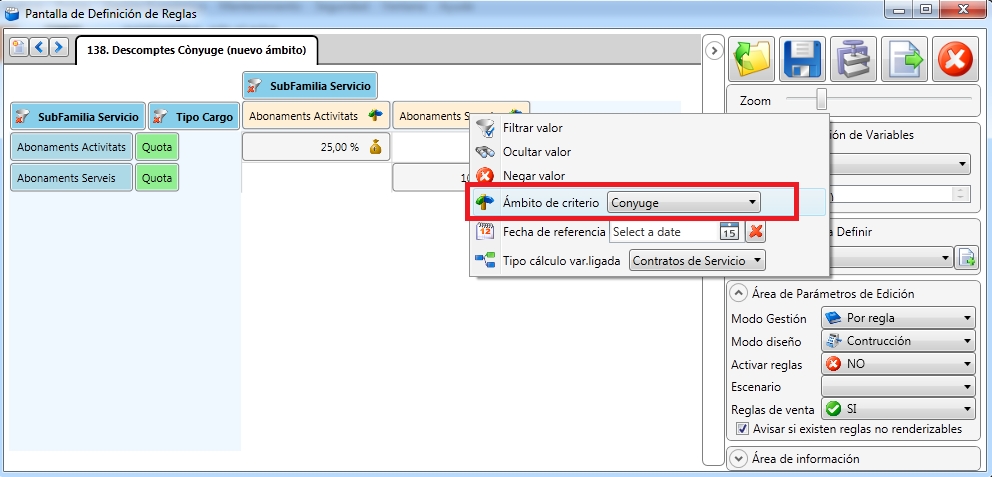The width and height of the screenshot is (992, 477).
Task: Click the Tipo cálculo var.ligada tree icon
Action: [x=485, y=260]
